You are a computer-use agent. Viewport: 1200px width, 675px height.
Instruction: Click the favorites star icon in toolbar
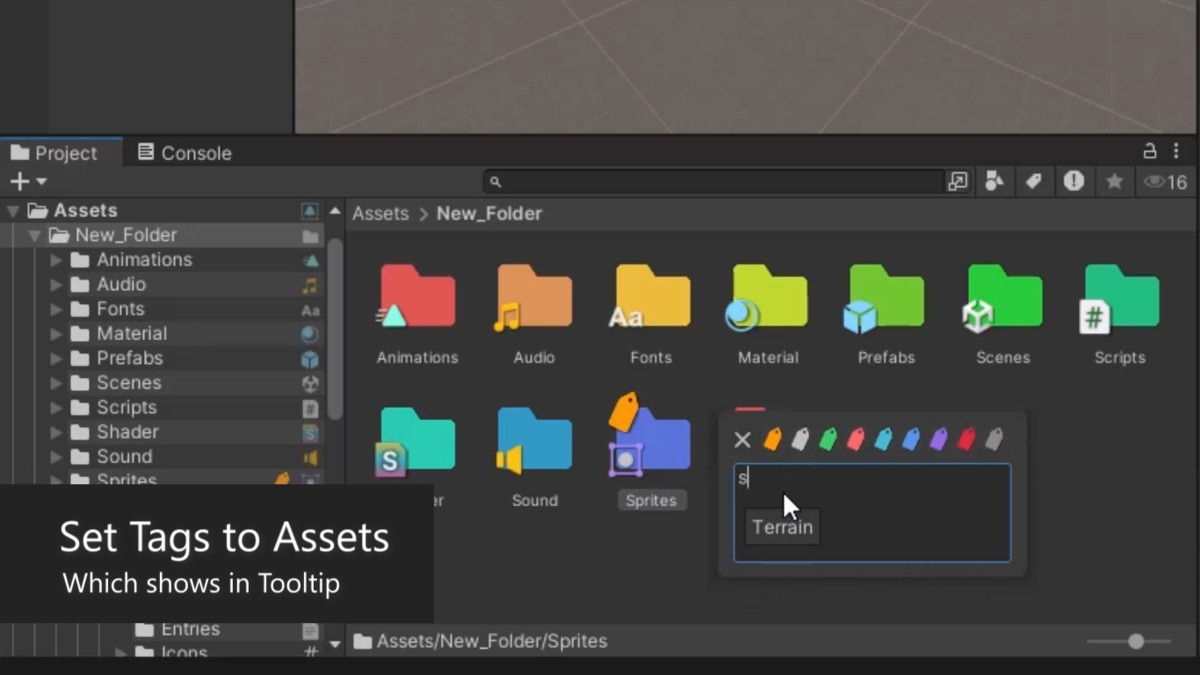(x=1114, y=181)
